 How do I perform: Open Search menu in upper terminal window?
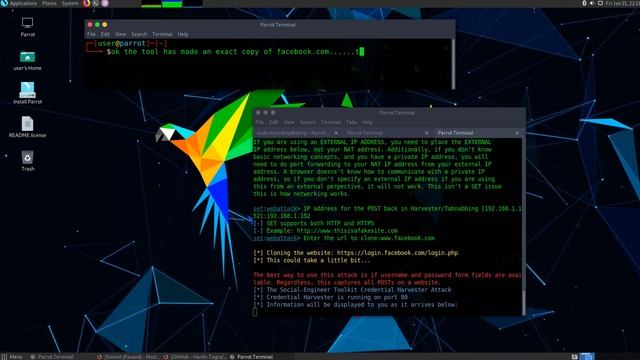tap(139, 34)
